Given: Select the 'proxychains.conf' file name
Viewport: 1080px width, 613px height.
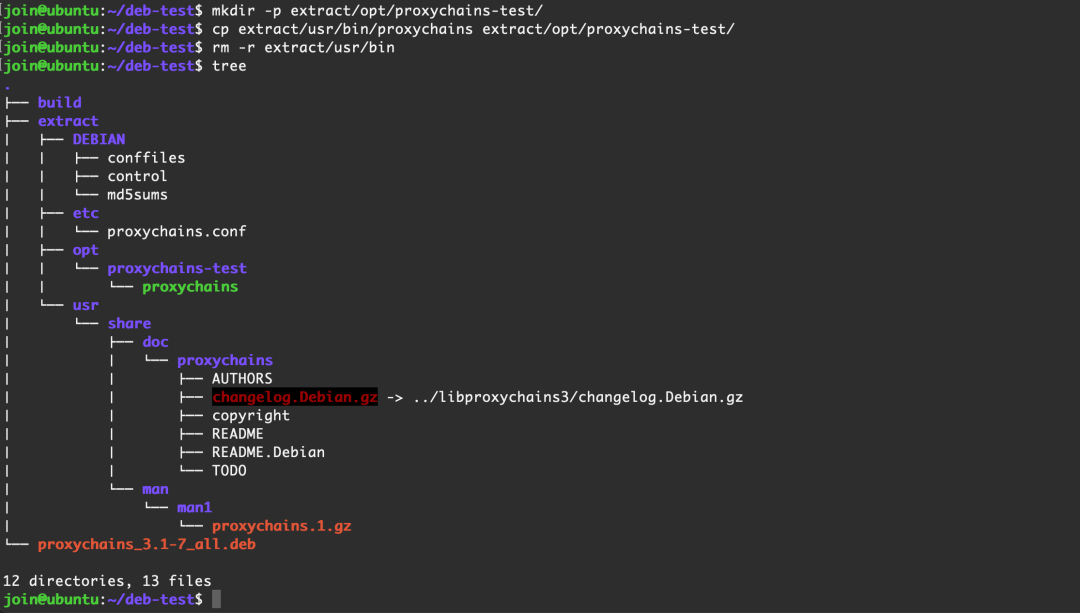Looking at the screenshot, I should 176,231.
